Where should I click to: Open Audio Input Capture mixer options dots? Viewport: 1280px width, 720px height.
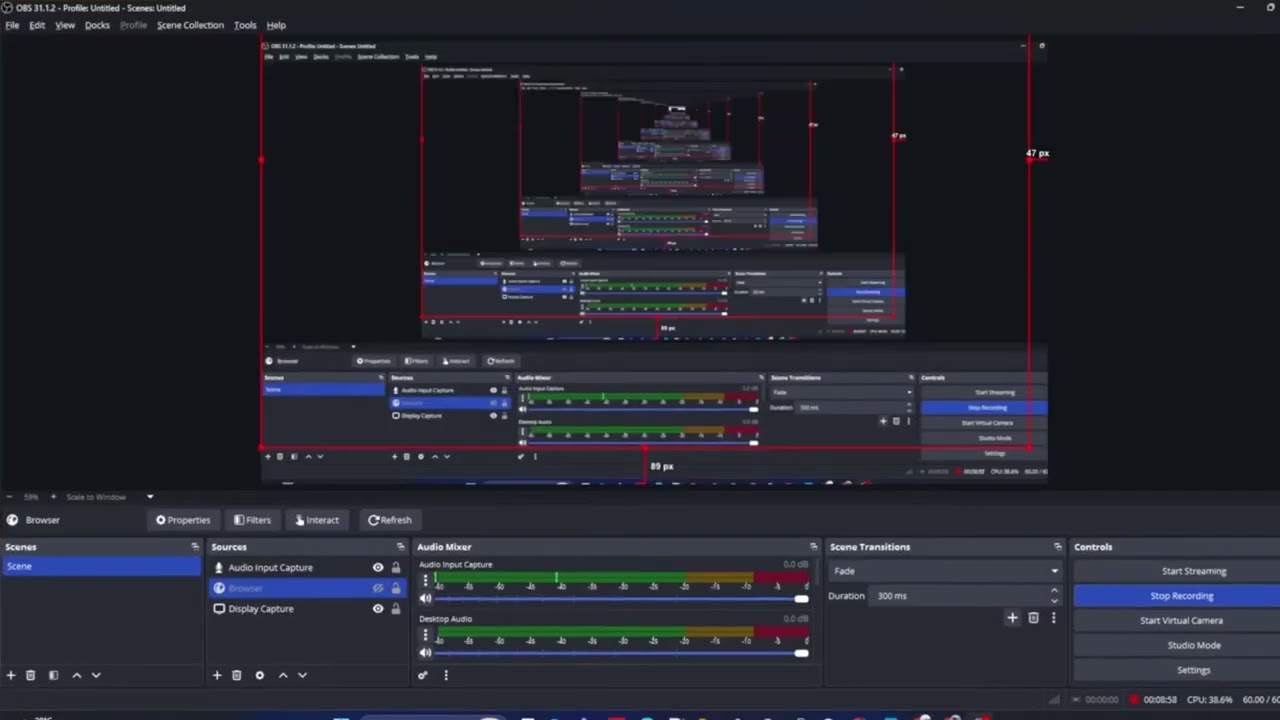click(425, 580)
